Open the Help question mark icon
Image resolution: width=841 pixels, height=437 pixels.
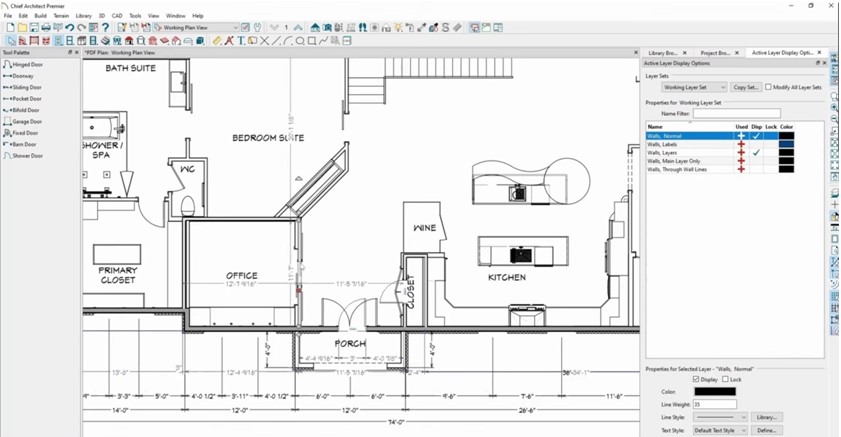tap(106, 27)
